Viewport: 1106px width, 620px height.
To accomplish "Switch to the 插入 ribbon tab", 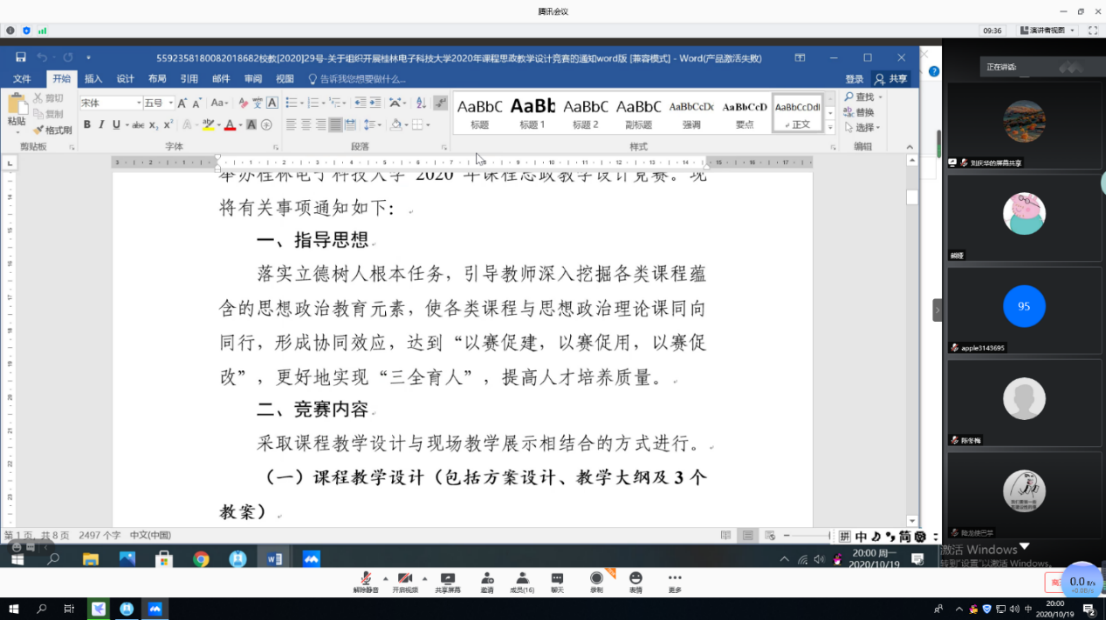I will pyautogui.click(x=93, y=79).
